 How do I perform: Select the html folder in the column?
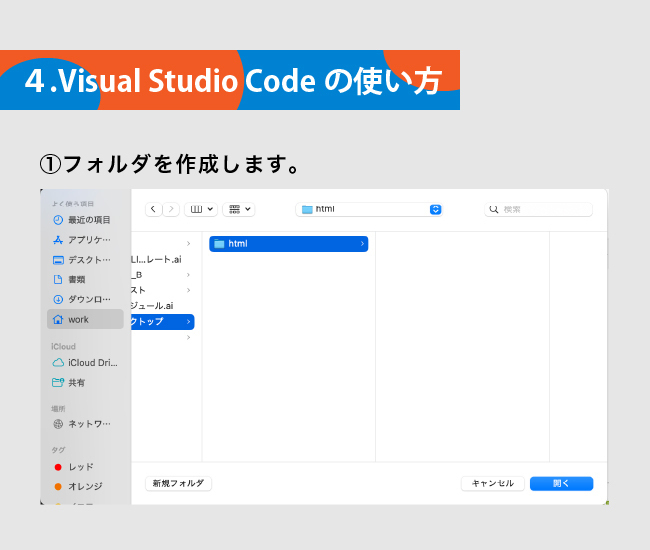pyautogui.click(x=289, y=244)
